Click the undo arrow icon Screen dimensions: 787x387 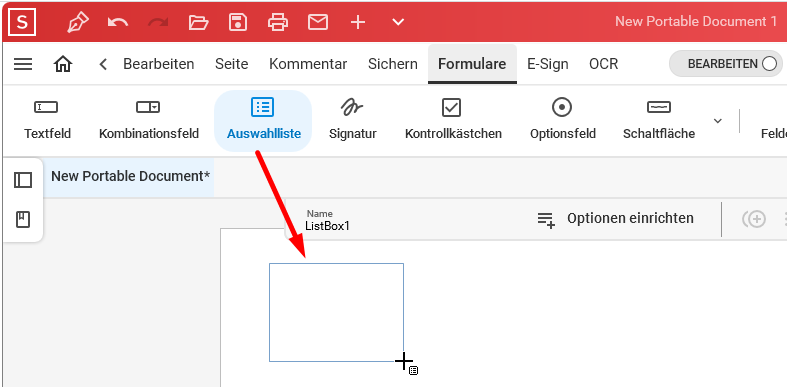coord(118,22)
